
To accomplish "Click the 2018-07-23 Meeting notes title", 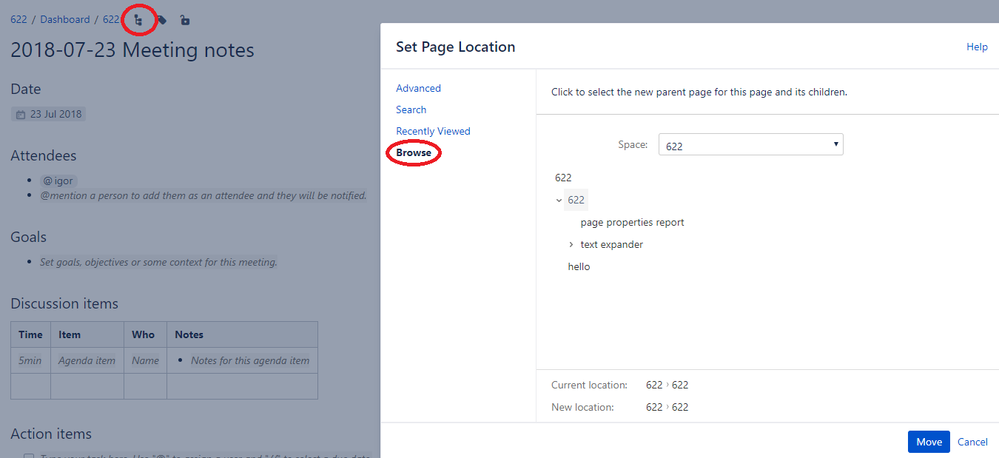I will tap(133, 50).
